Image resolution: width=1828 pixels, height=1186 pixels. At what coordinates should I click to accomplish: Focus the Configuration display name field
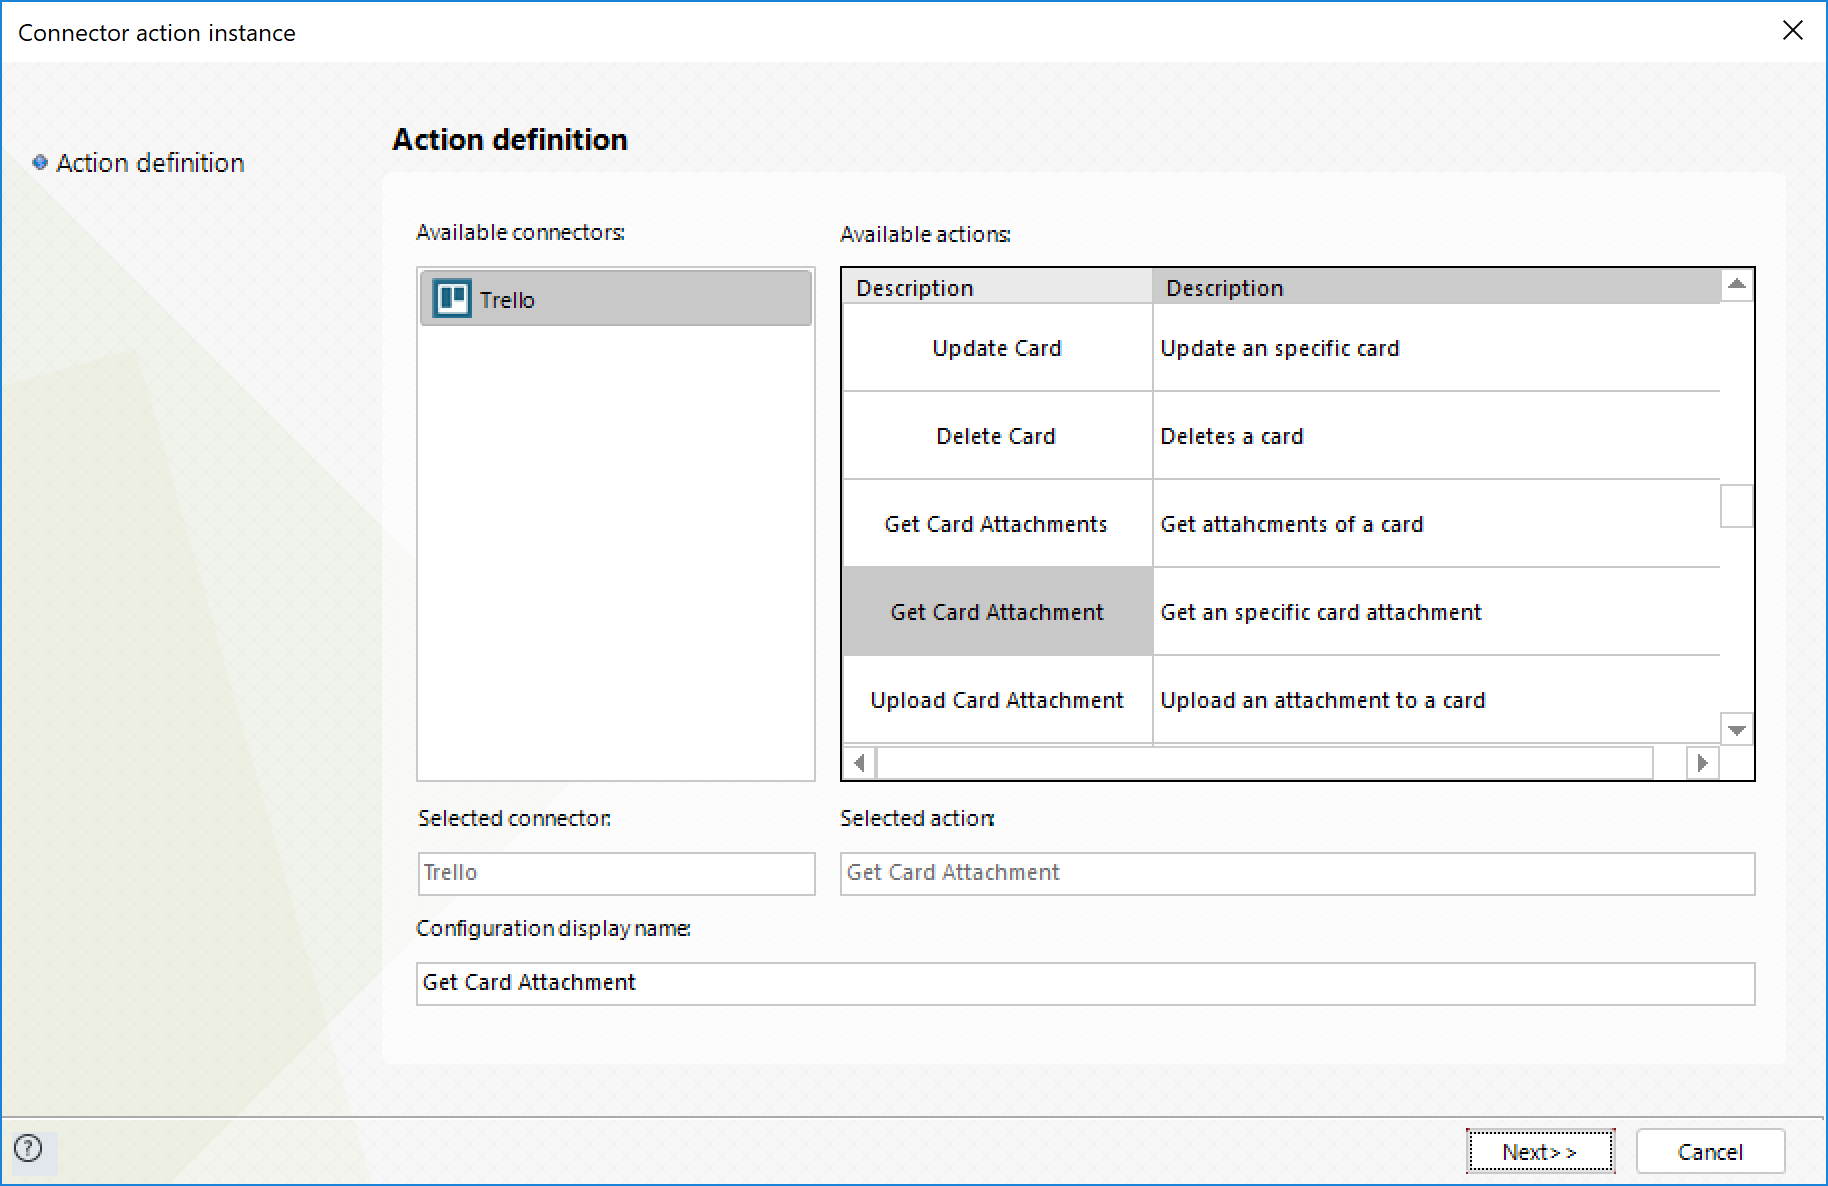[x=1085, y=983]
